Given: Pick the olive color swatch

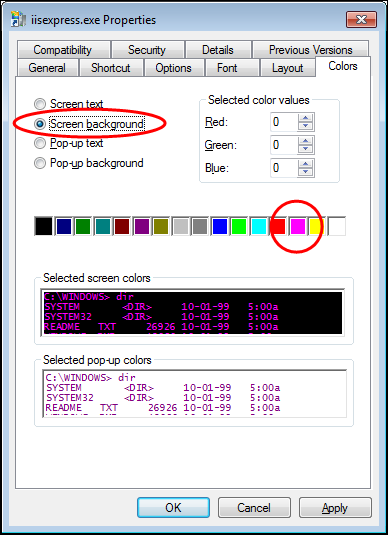Looking at the screenshot, I should [x=161, y=226].
